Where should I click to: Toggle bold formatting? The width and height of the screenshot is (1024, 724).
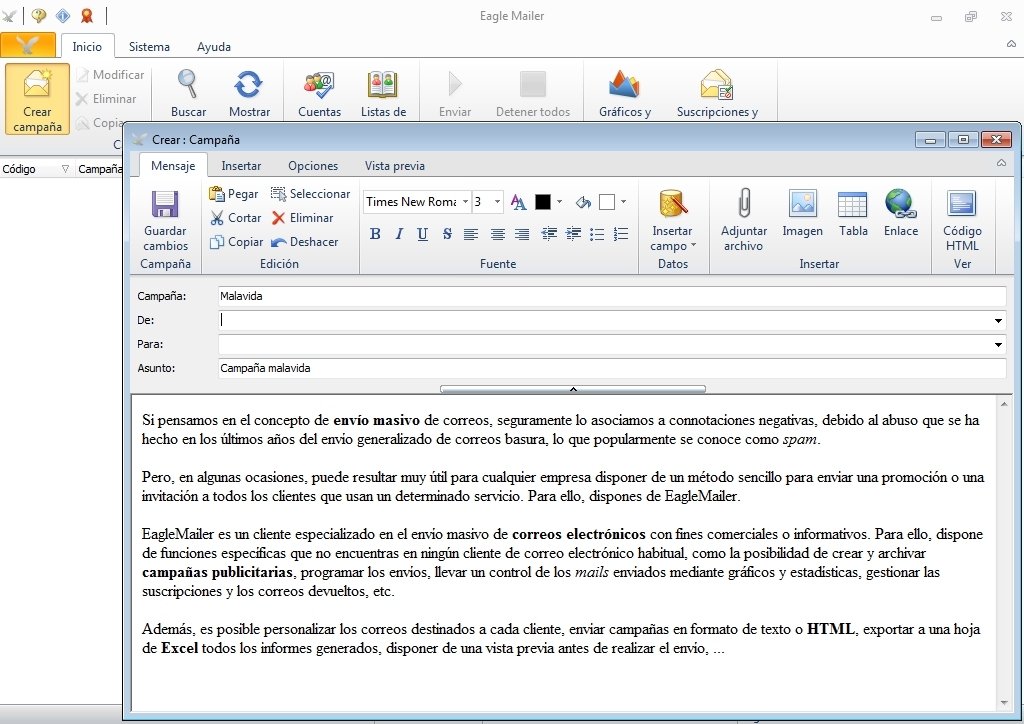375,234
